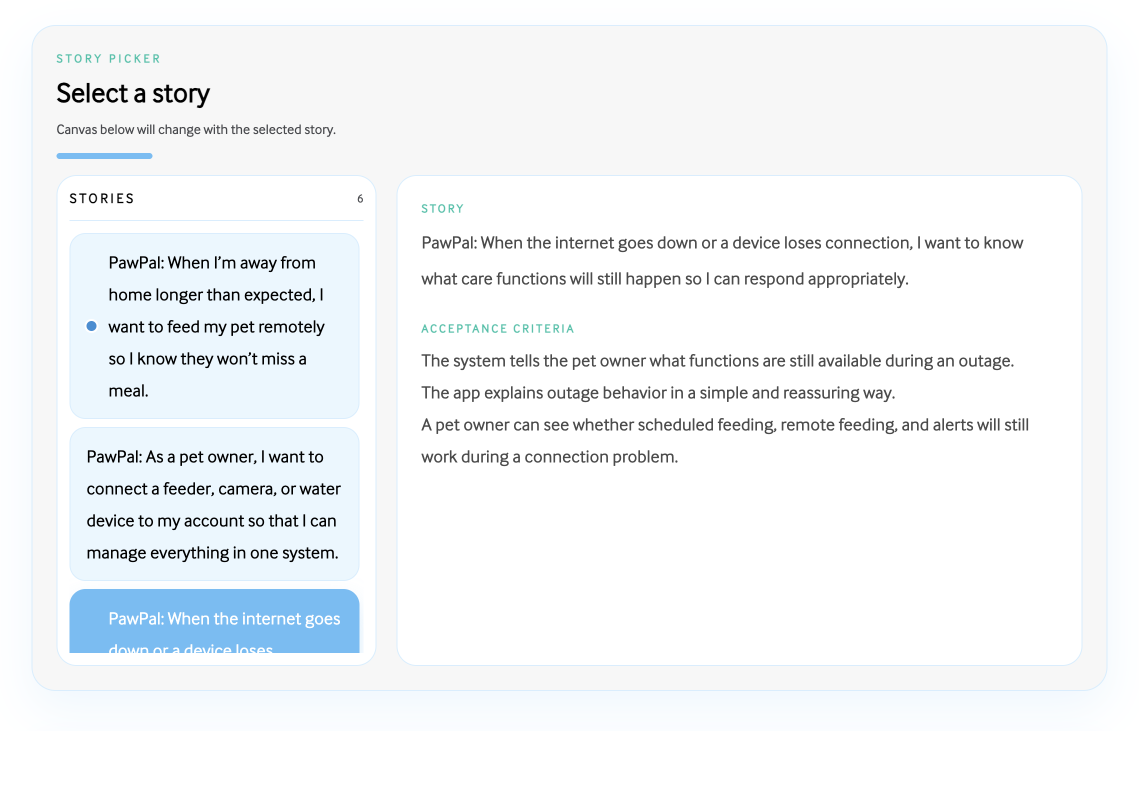Select the remote feeding PawPal story card
Screen dimensions: 1139x798
click(214, 326)
